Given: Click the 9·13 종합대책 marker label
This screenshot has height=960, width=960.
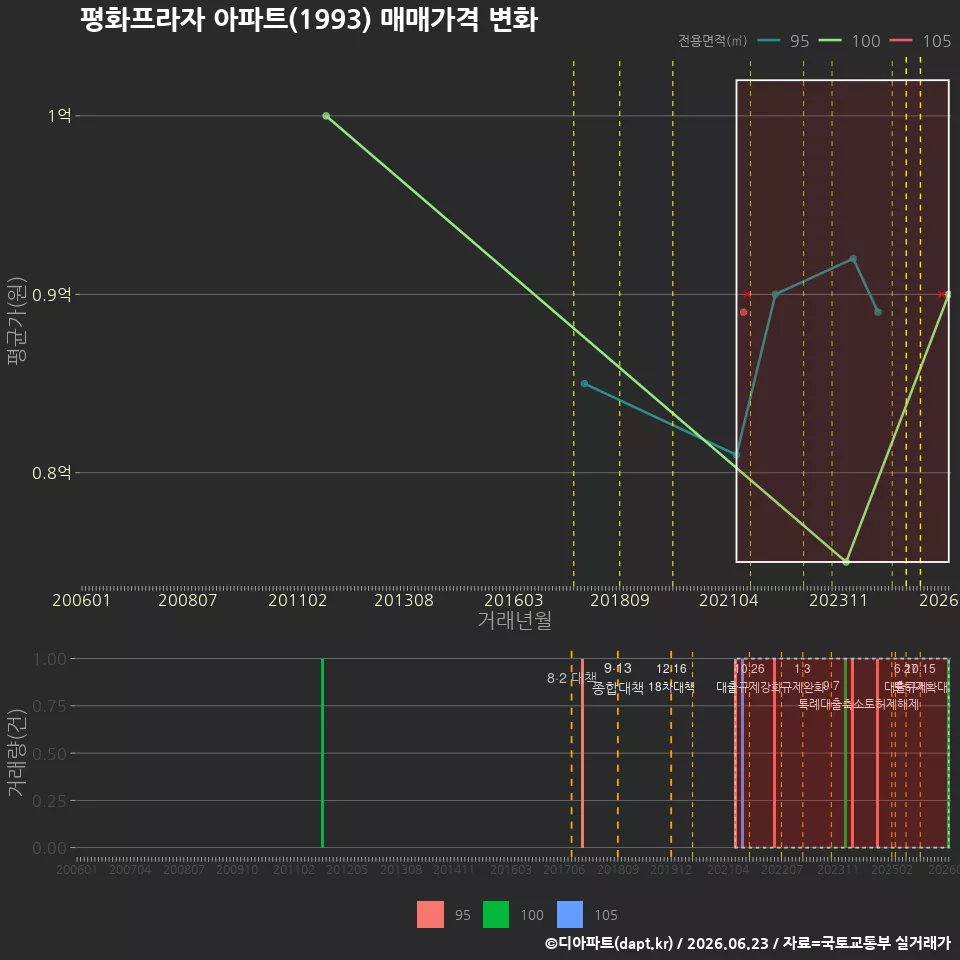Looking at the screenshot, I should tap(618, 678).
